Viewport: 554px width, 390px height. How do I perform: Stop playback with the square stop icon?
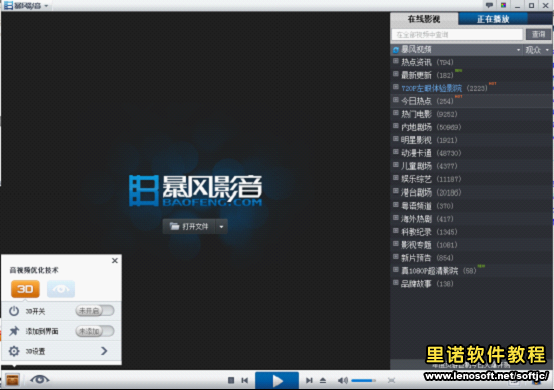click(x=231, y=380)
